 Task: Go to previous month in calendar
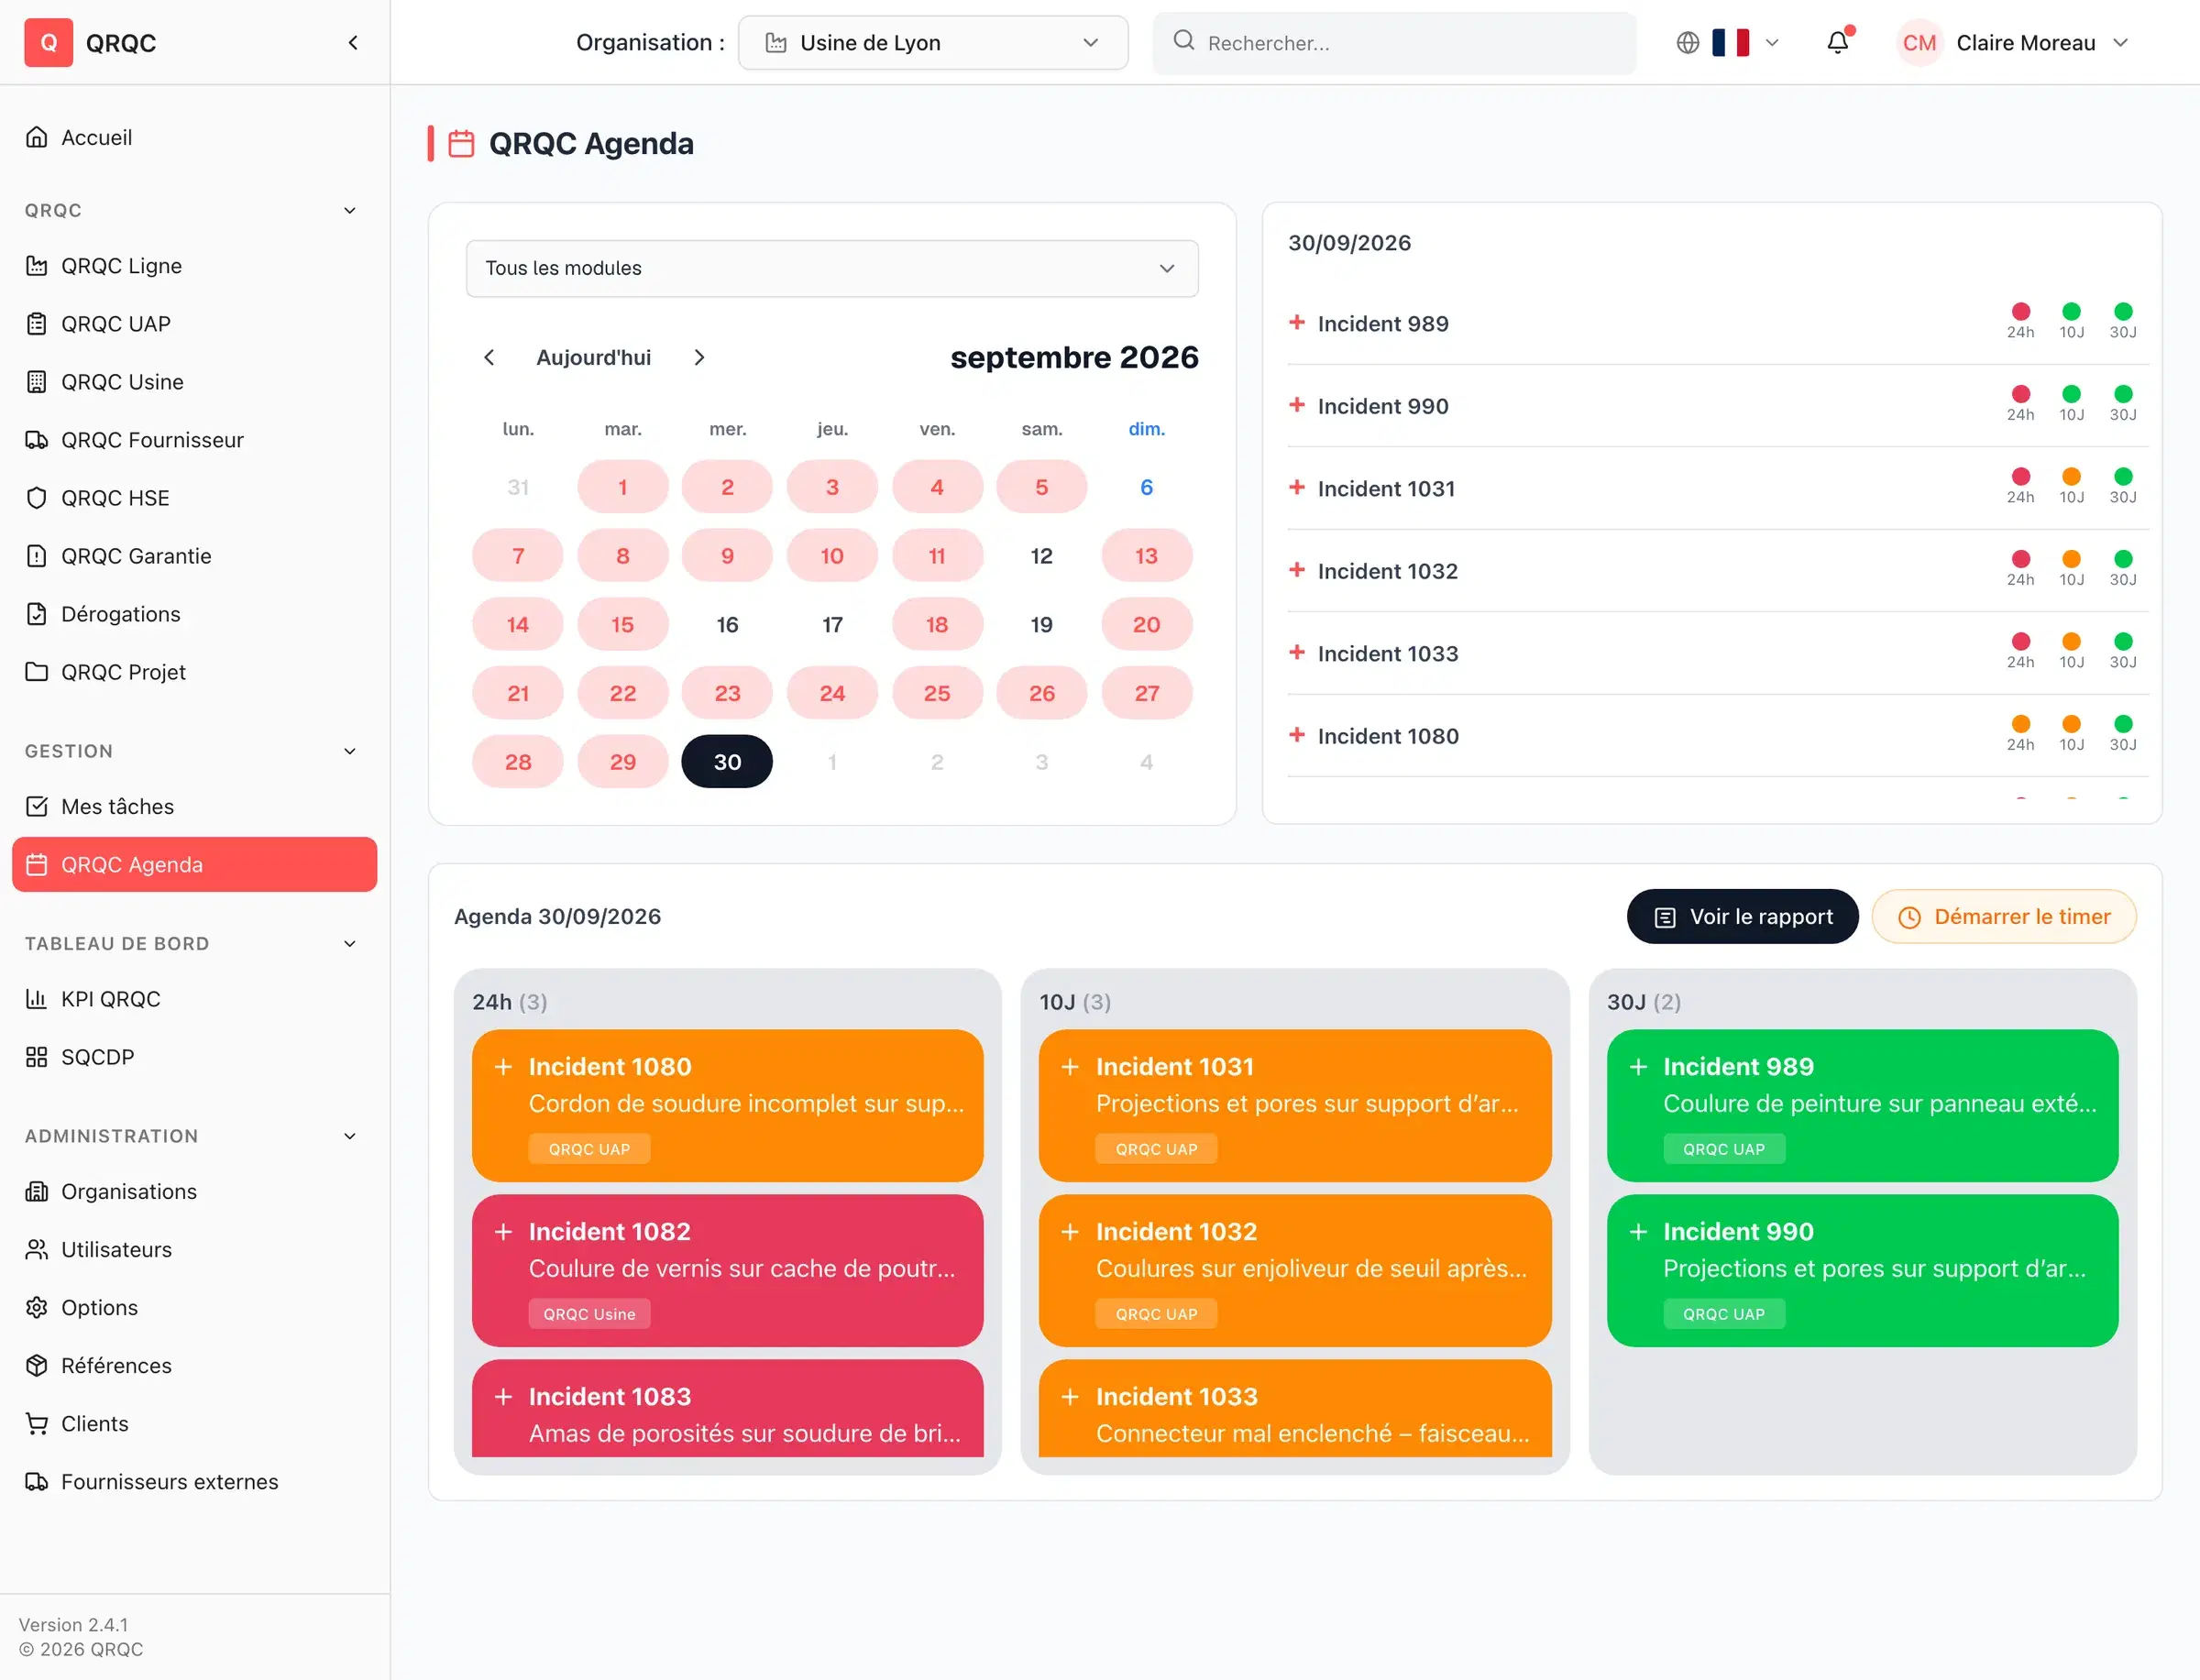coord(489,357)
